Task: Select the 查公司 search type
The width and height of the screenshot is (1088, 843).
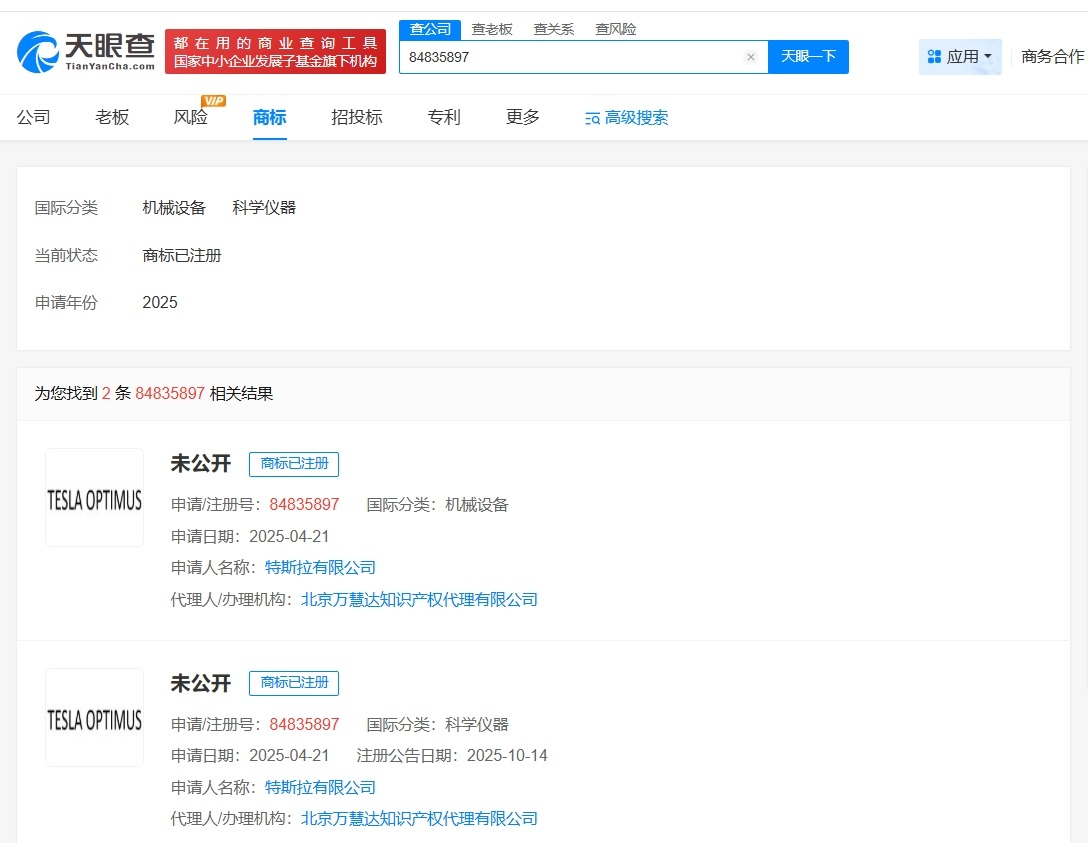Action: [x=430, y=29]
